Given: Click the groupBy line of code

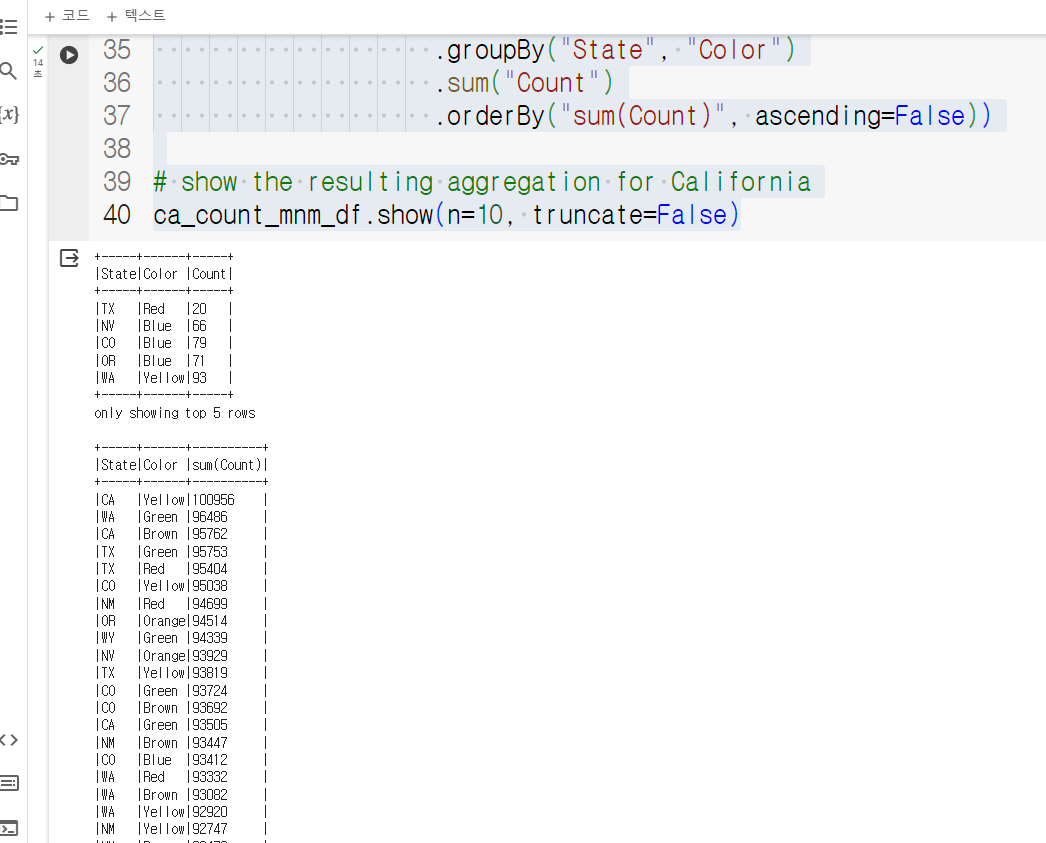Looking at the screenshot, I should point(615,50).
